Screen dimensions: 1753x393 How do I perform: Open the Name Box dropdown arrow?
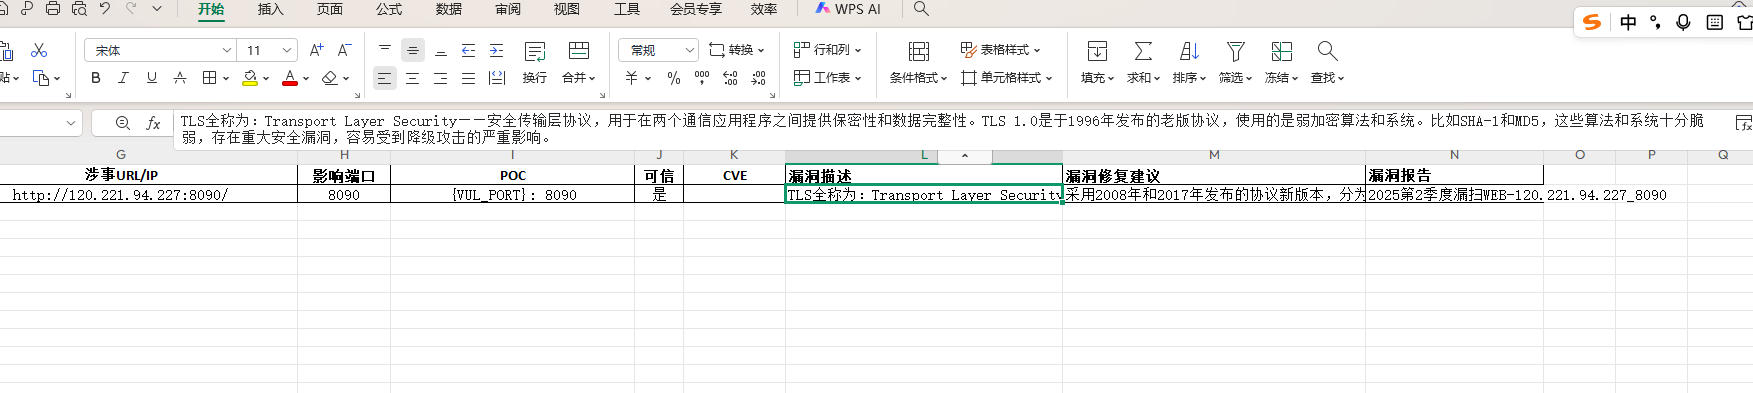pyautogui.click(x=71, y=123)
